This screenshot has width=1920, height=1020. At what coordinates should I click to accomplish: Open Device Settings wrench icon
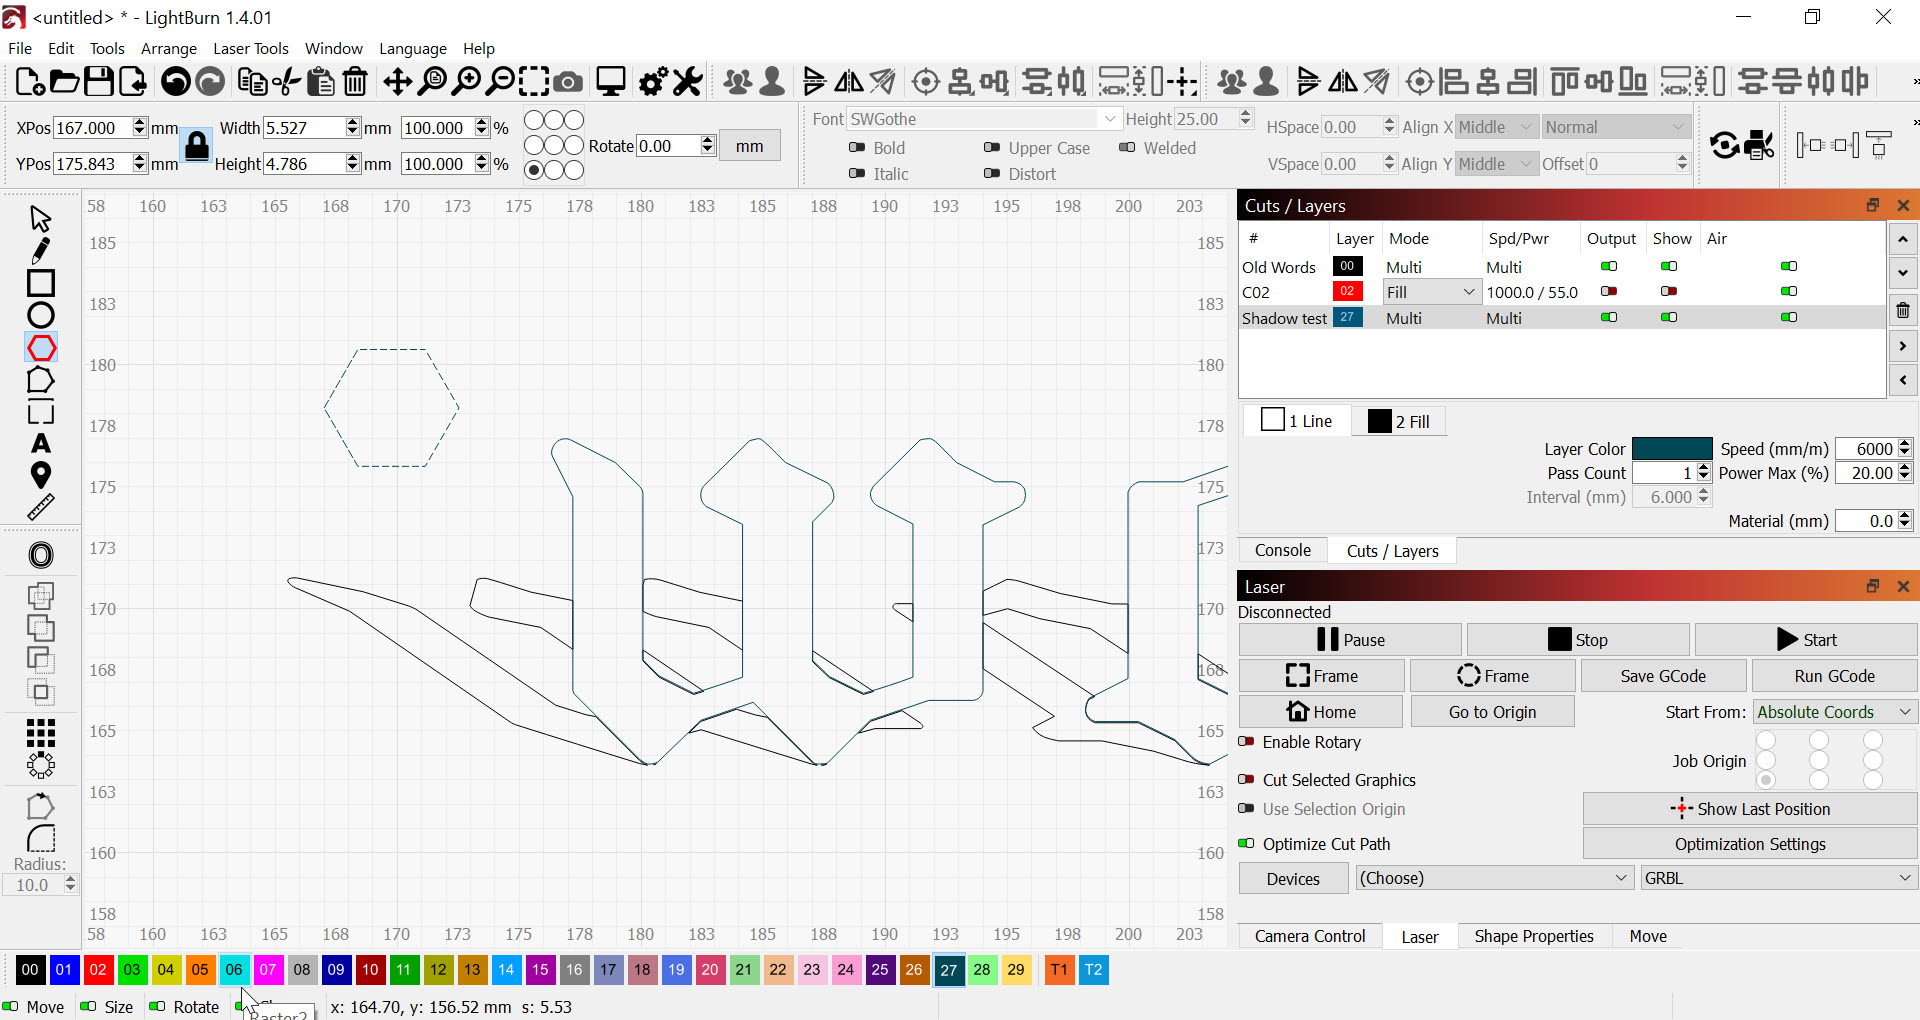click(x=687, y=82)
